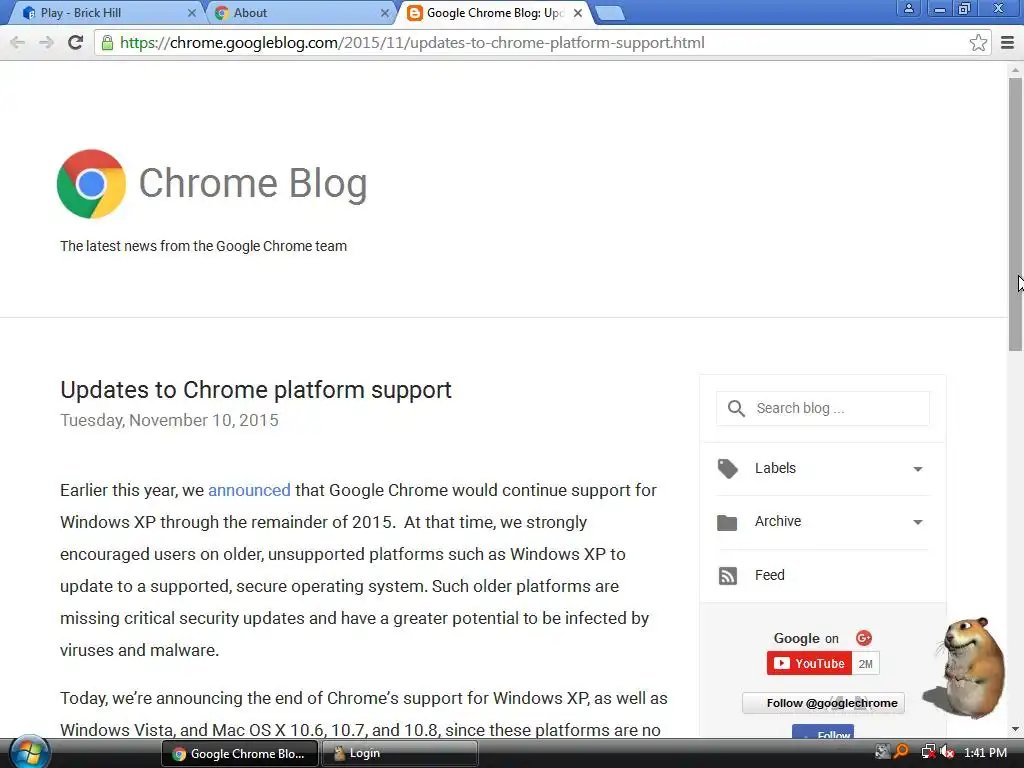Expand the Labels dropdown arrow
Image resolution: width=1024 pixels, height=768 pixels.
coord(918,469)
